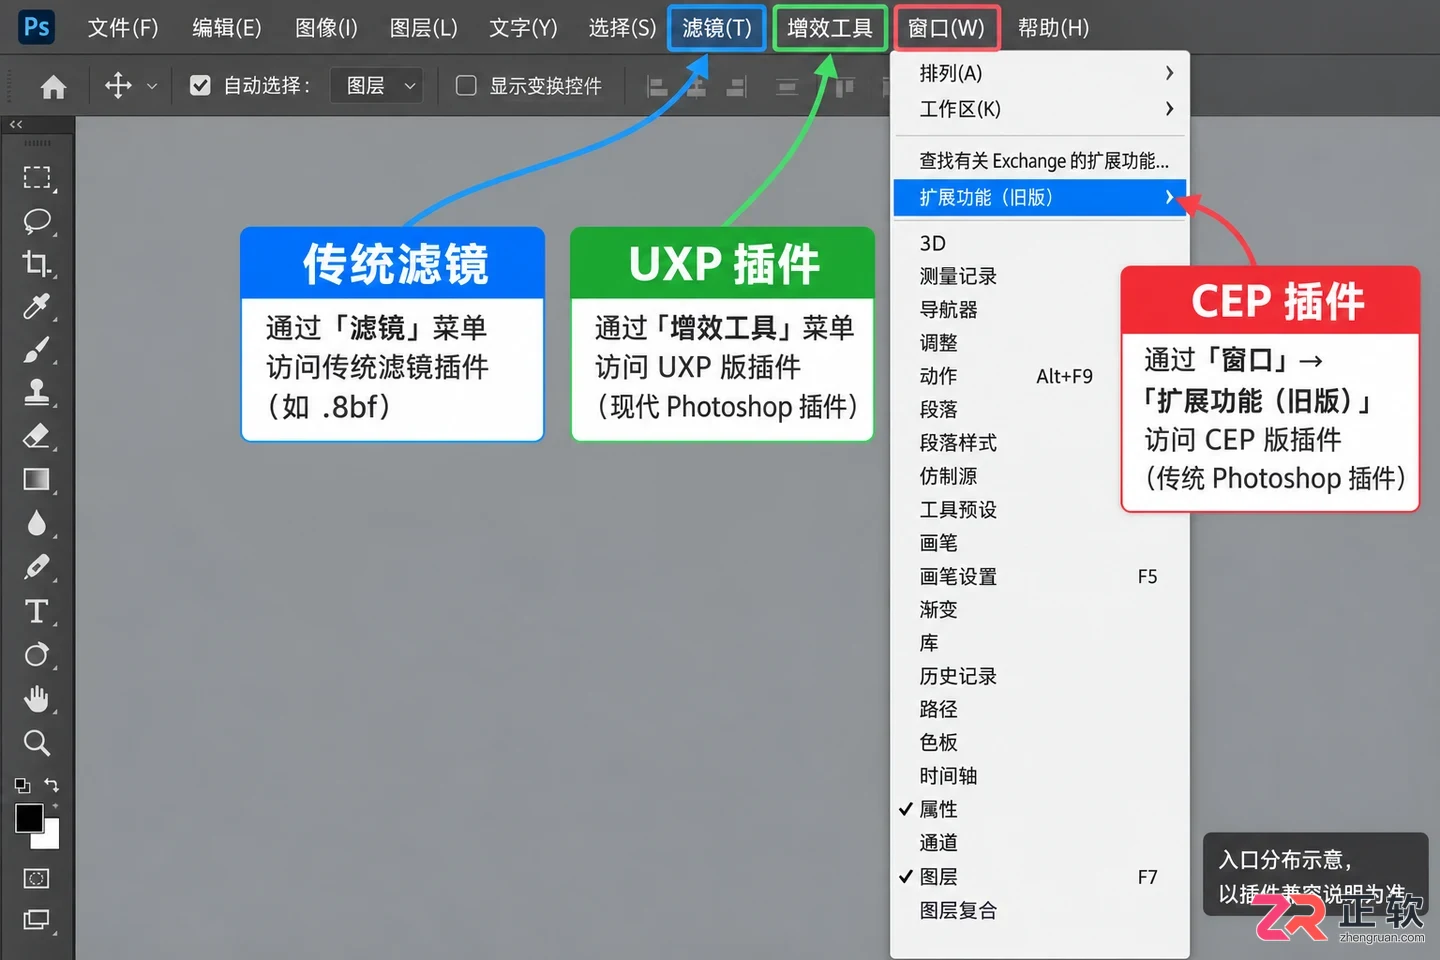Select the Crop tool
The width and height of the screenshot is (1440, 960).
[x=37, y=264]
